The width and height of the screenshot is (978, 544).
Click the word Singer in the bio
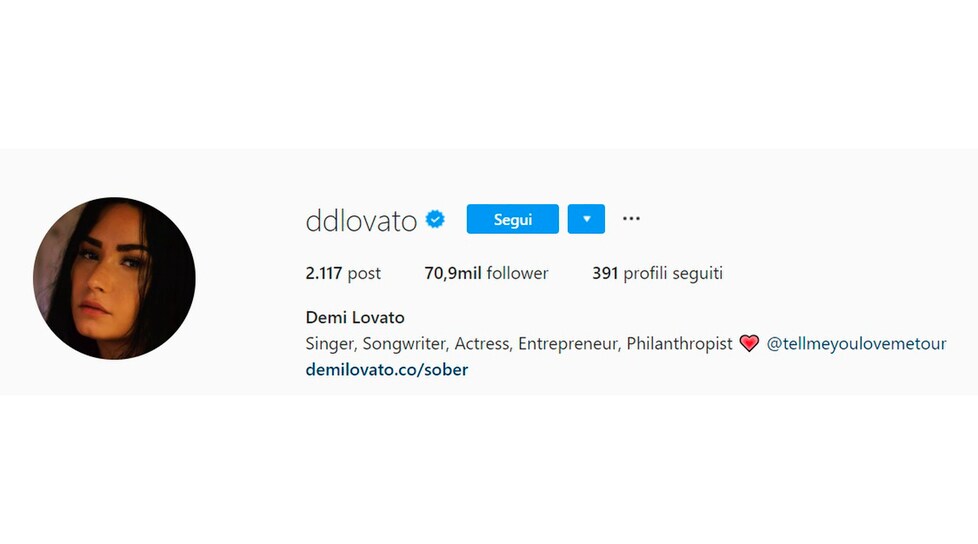click(331, 344)
